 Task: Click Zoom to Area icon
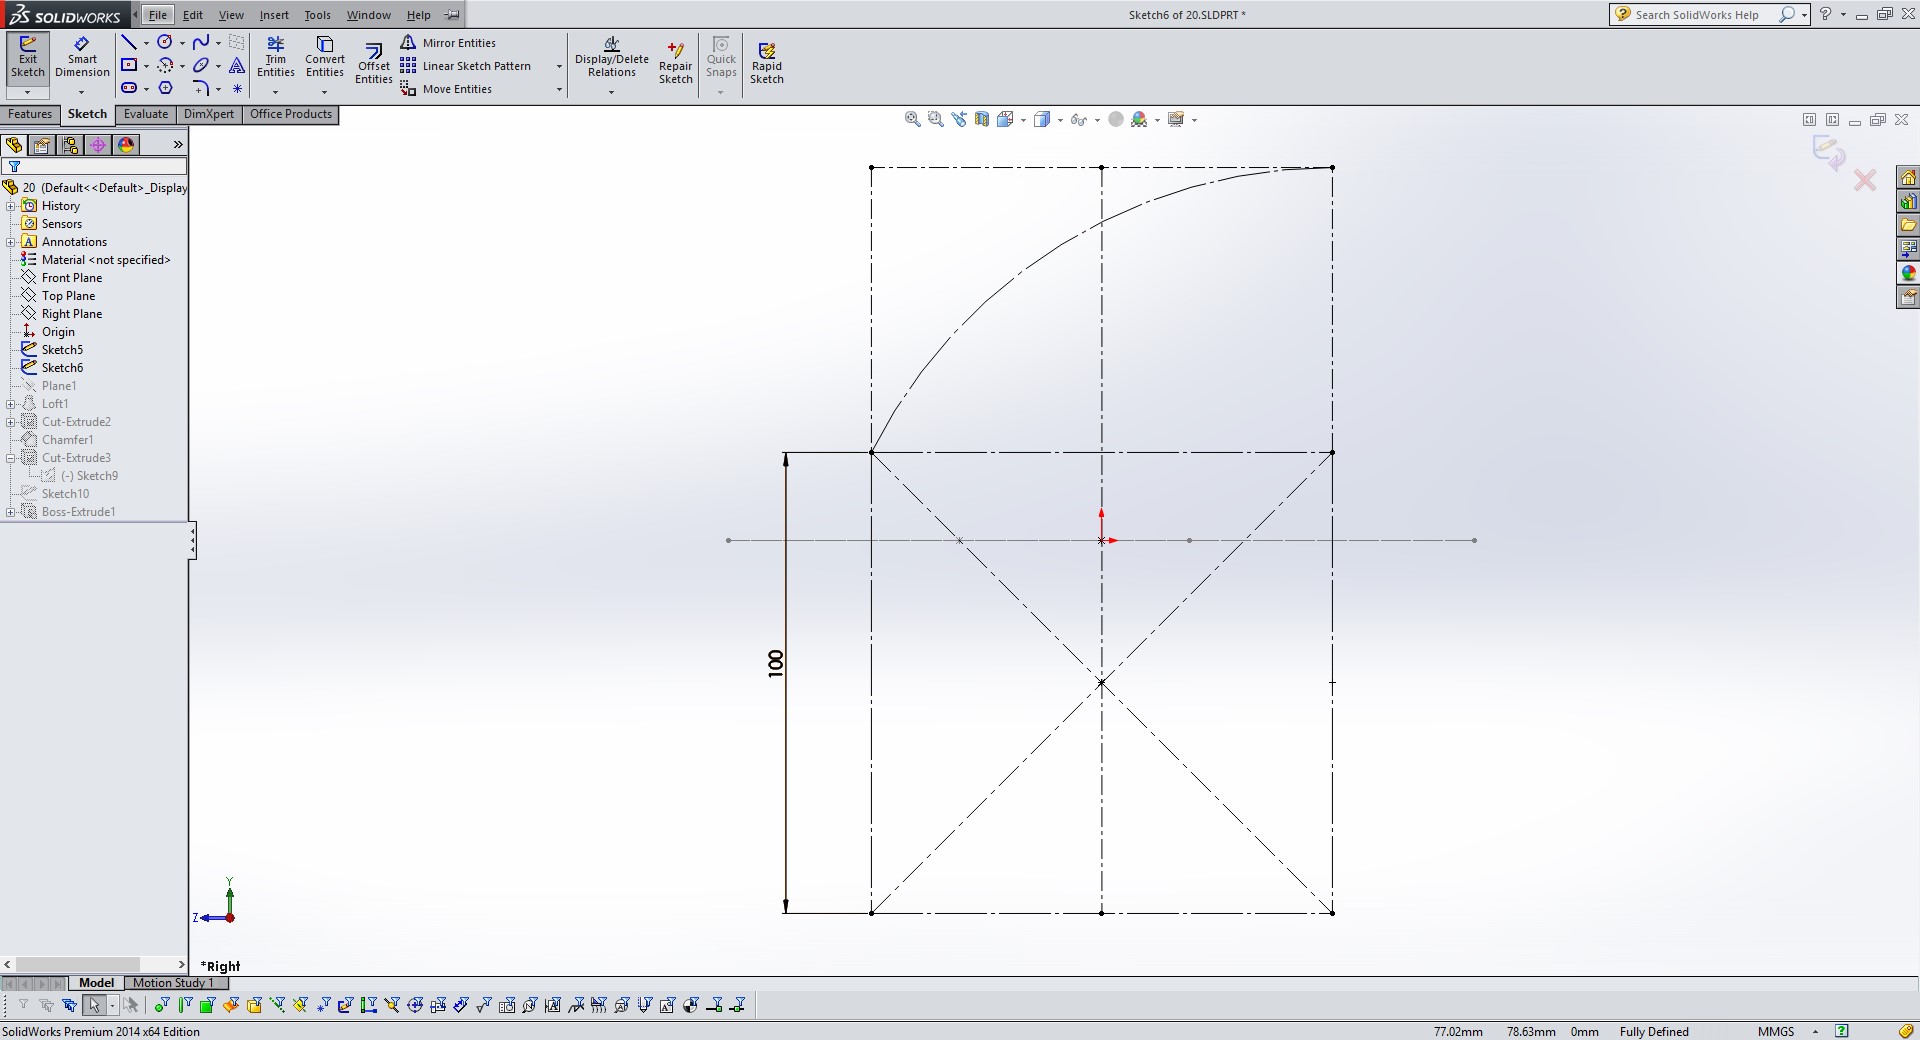936,119
